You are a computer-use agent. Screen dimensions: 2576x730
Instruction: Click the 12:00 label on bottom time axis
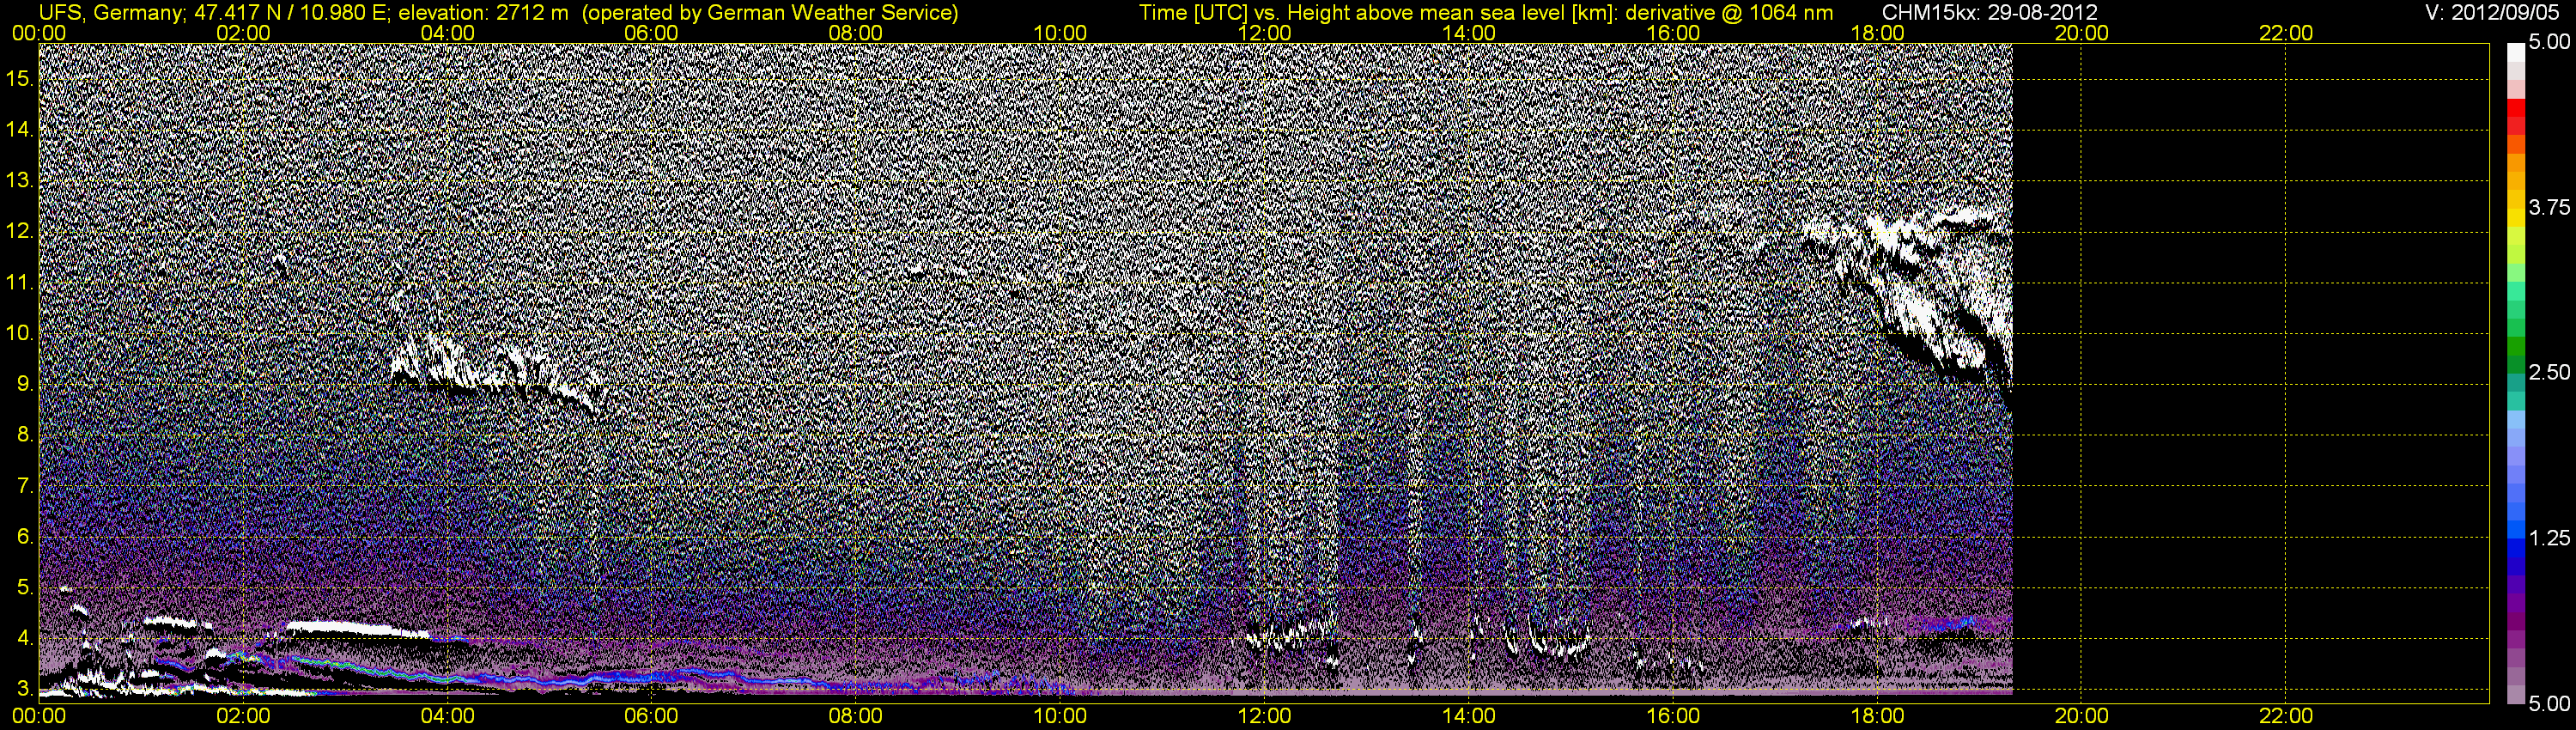pyautogui.click(x=1264, y=716)
